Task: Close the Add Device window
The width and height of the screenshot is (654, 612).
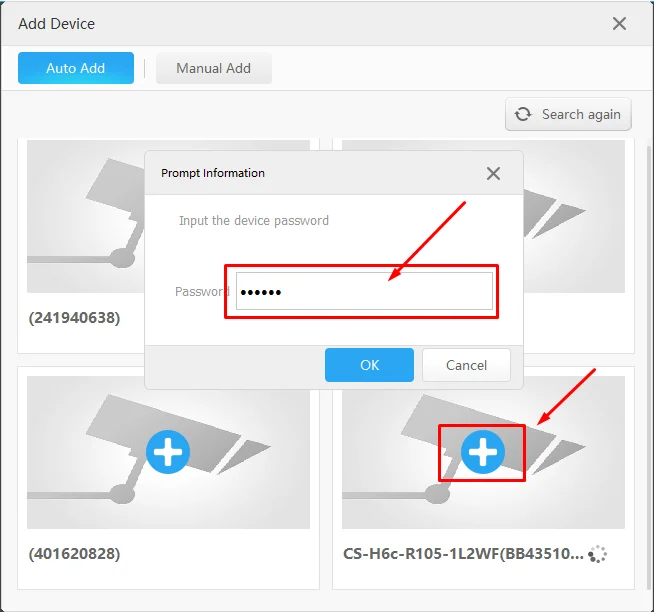Action: coord(619,24)
